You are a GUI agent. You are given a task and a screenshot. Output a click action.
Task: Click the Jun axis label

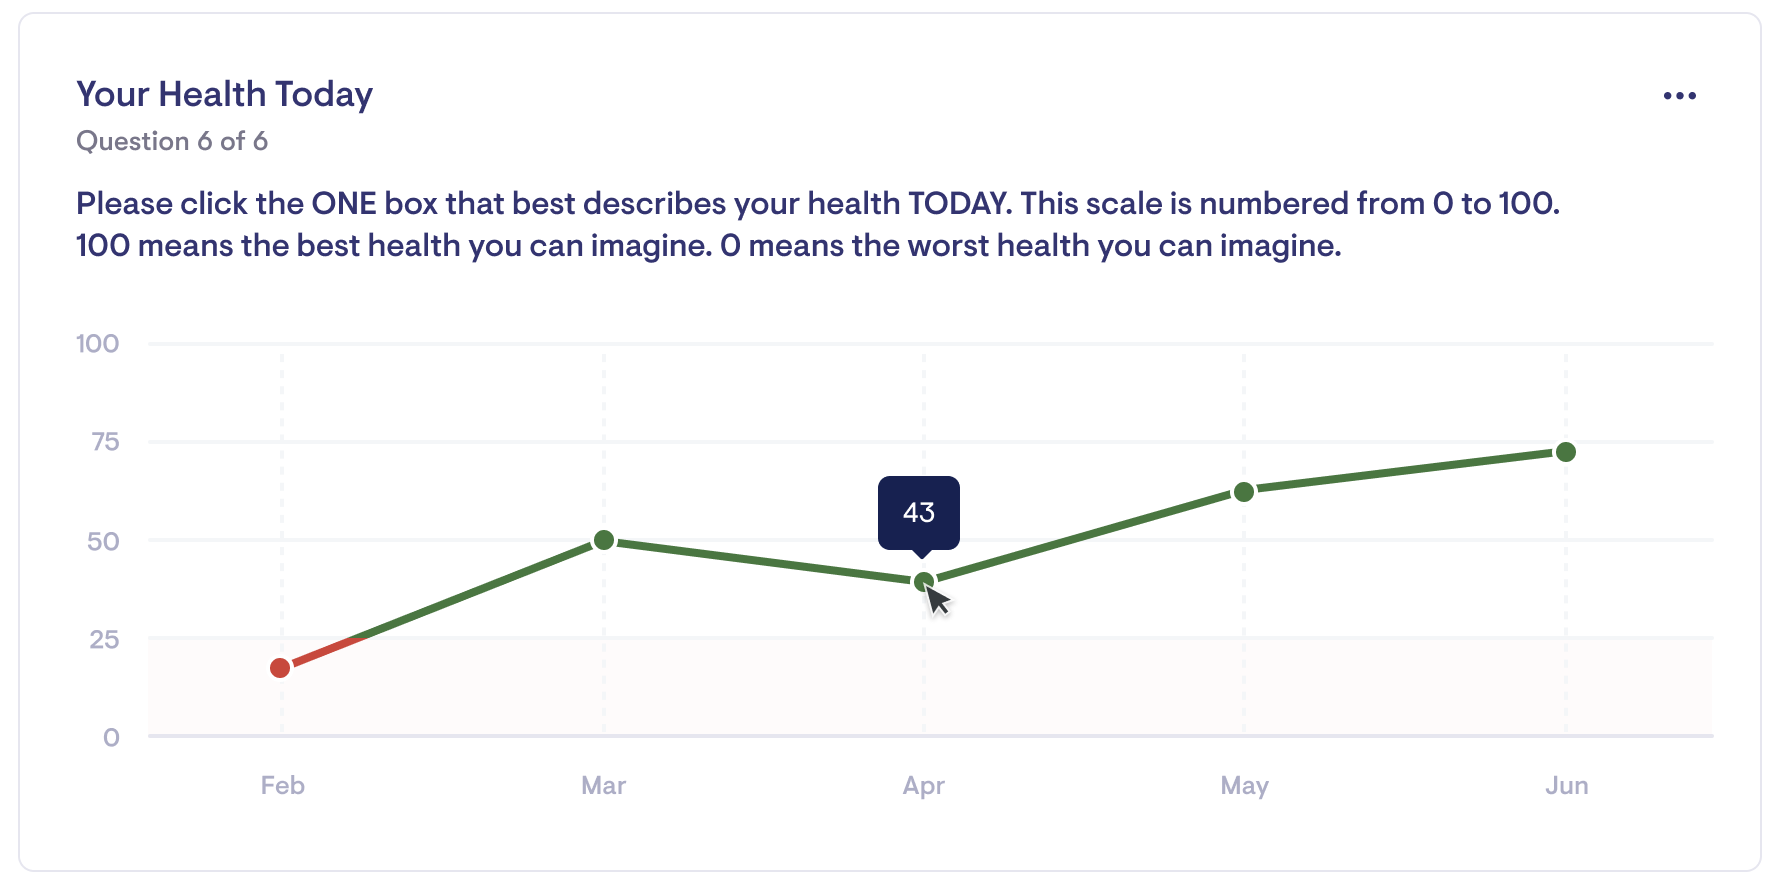[1566, 785]
